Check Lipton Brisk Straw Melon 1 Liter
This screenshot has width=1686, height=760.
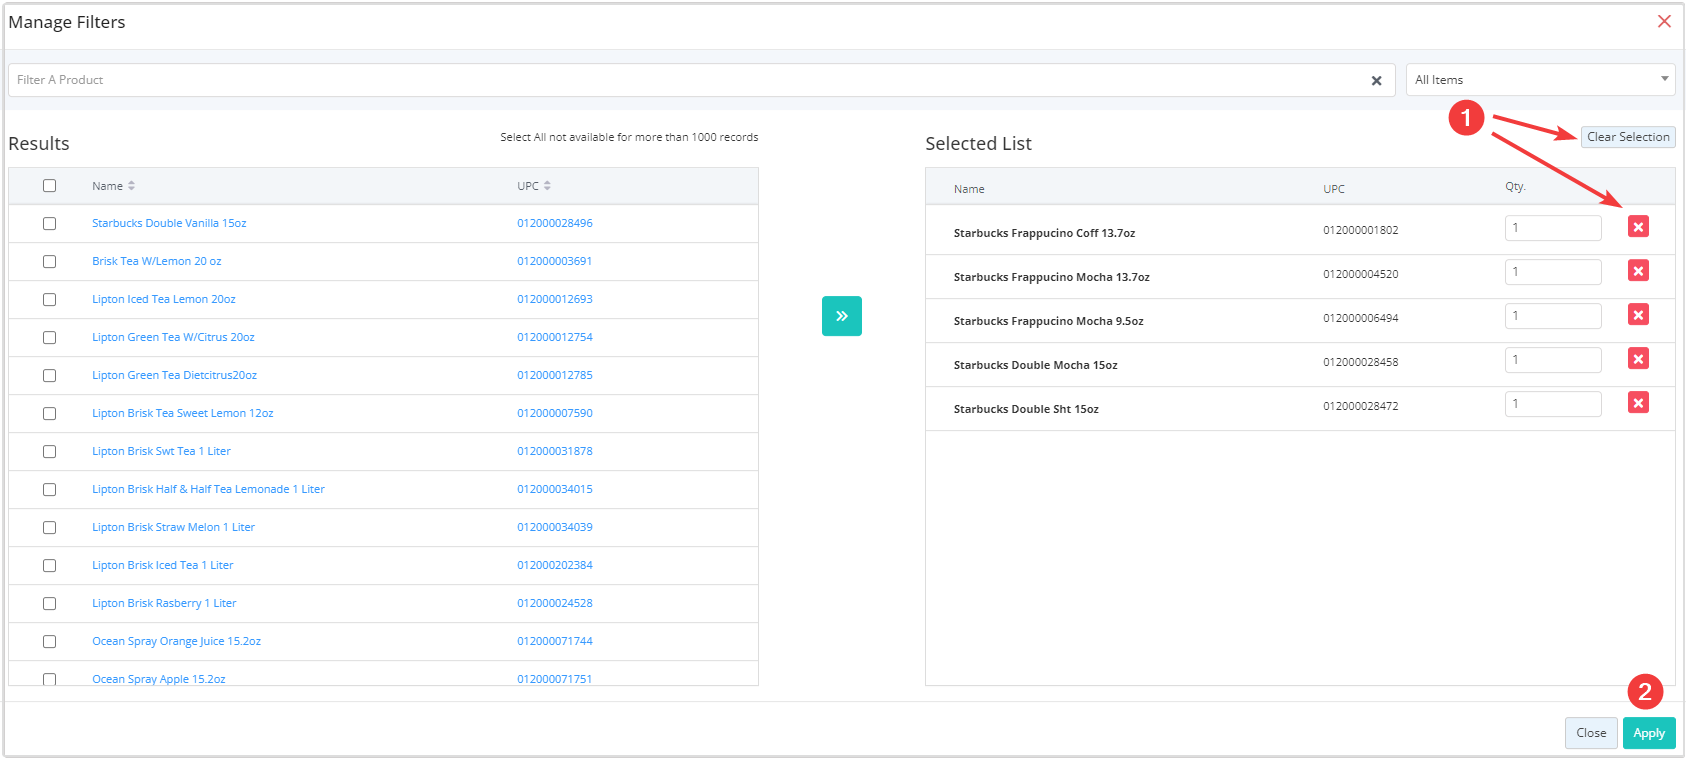tap(49, 528)
